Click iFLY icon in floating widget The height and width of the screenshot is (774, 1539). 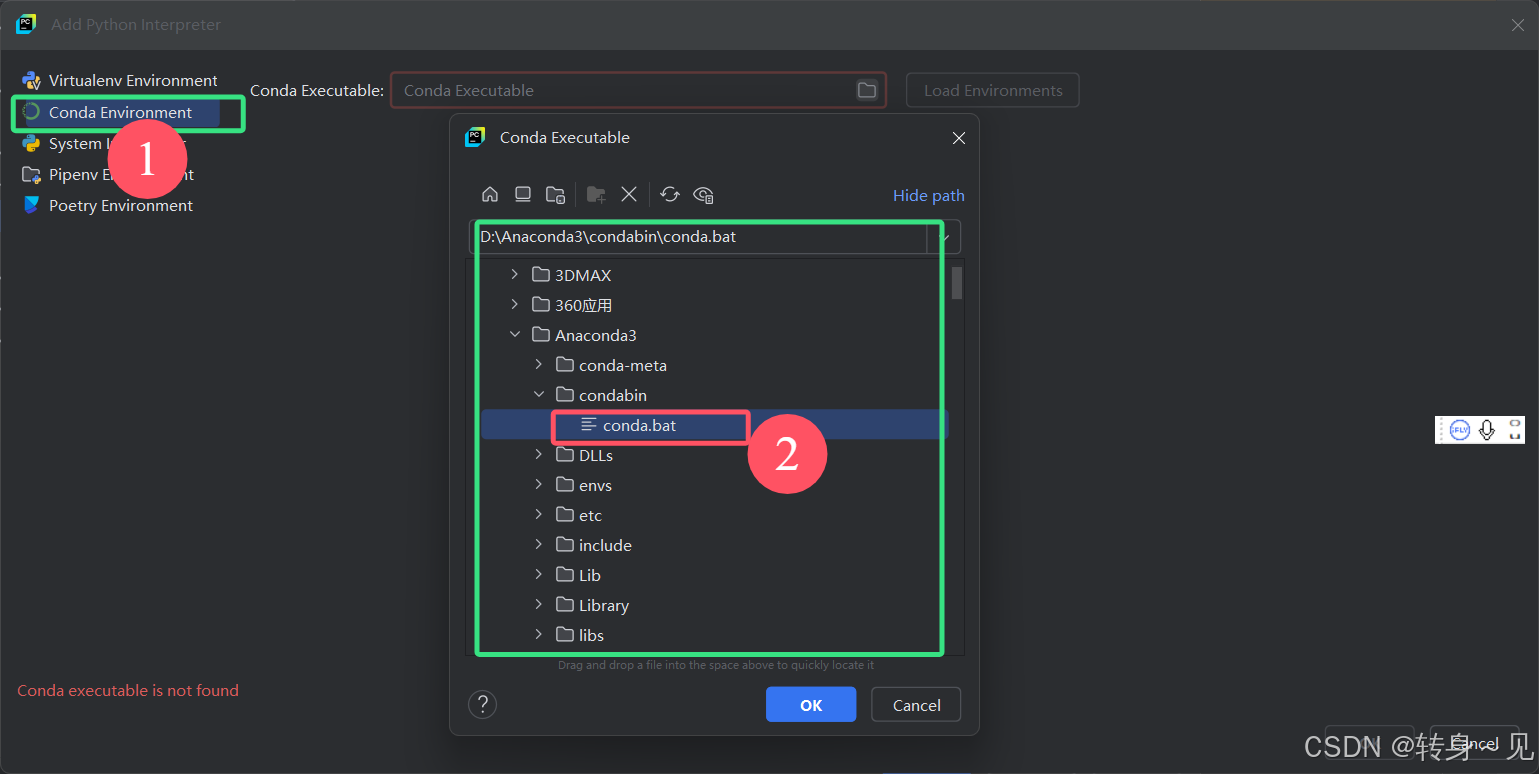click(x=1460, y=430)
